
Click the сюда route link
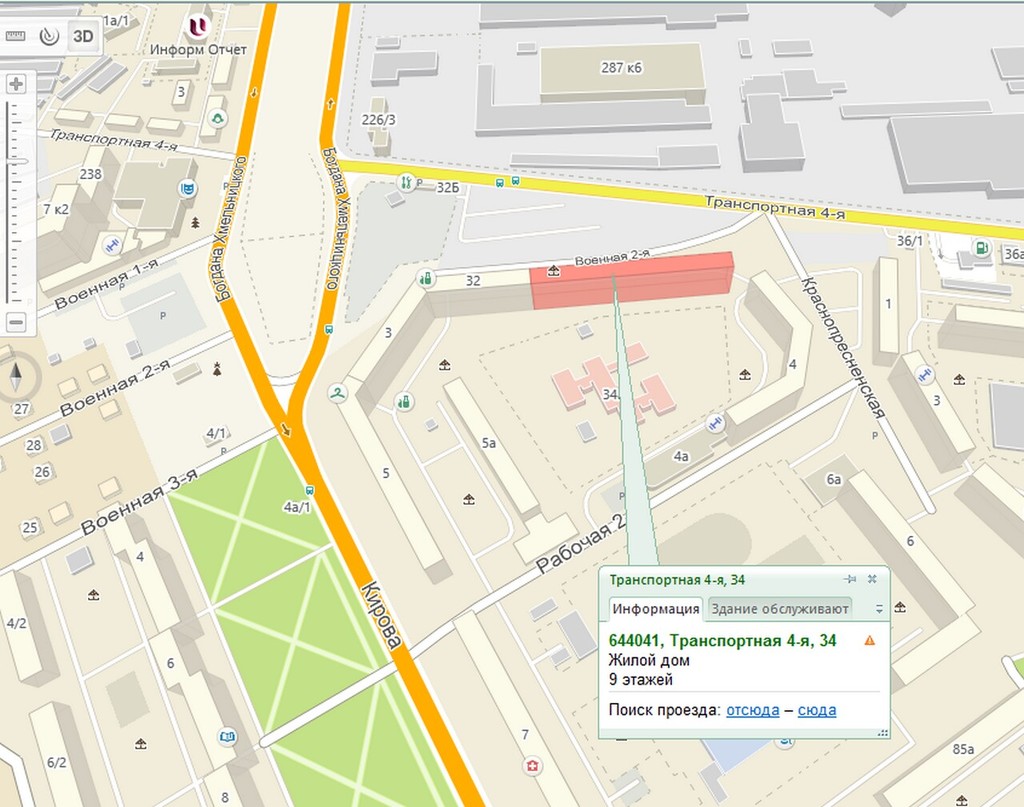(817, 710)
